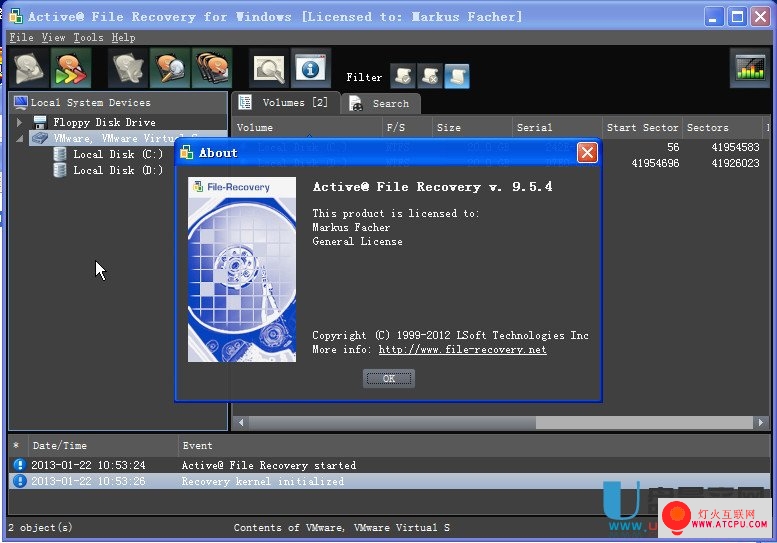The width and height of the screenshot is (777, 543).
Task: Sort by the Volume column header
Action: tap(307, 127)
